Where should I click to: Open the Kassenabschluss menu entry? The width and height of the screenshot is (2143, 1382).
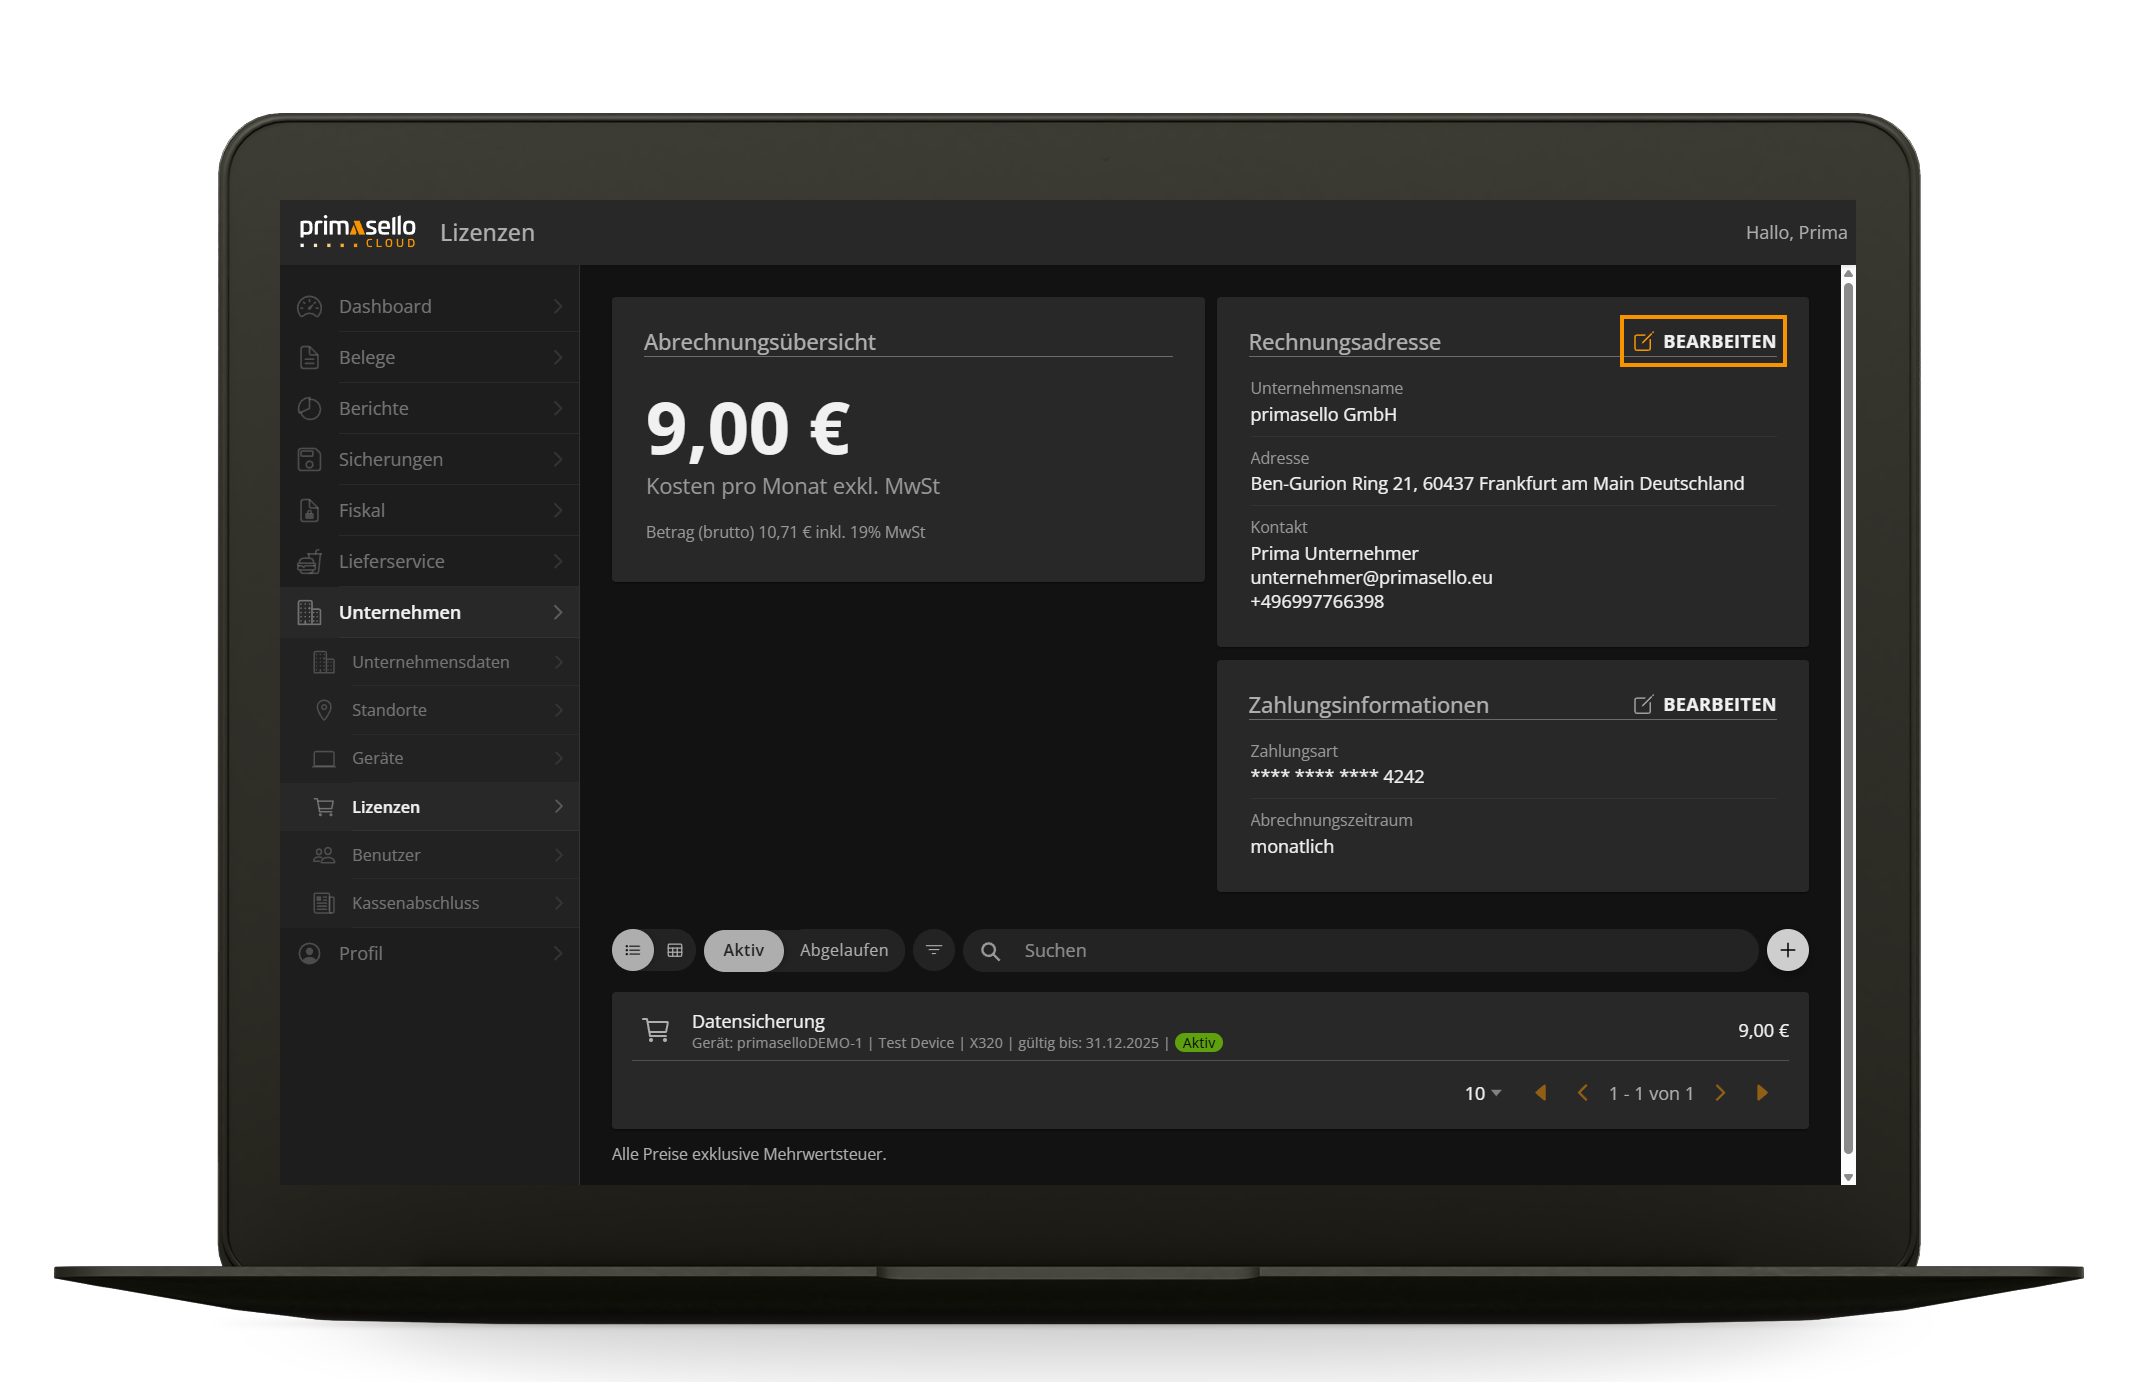click(x=414, y=902)
